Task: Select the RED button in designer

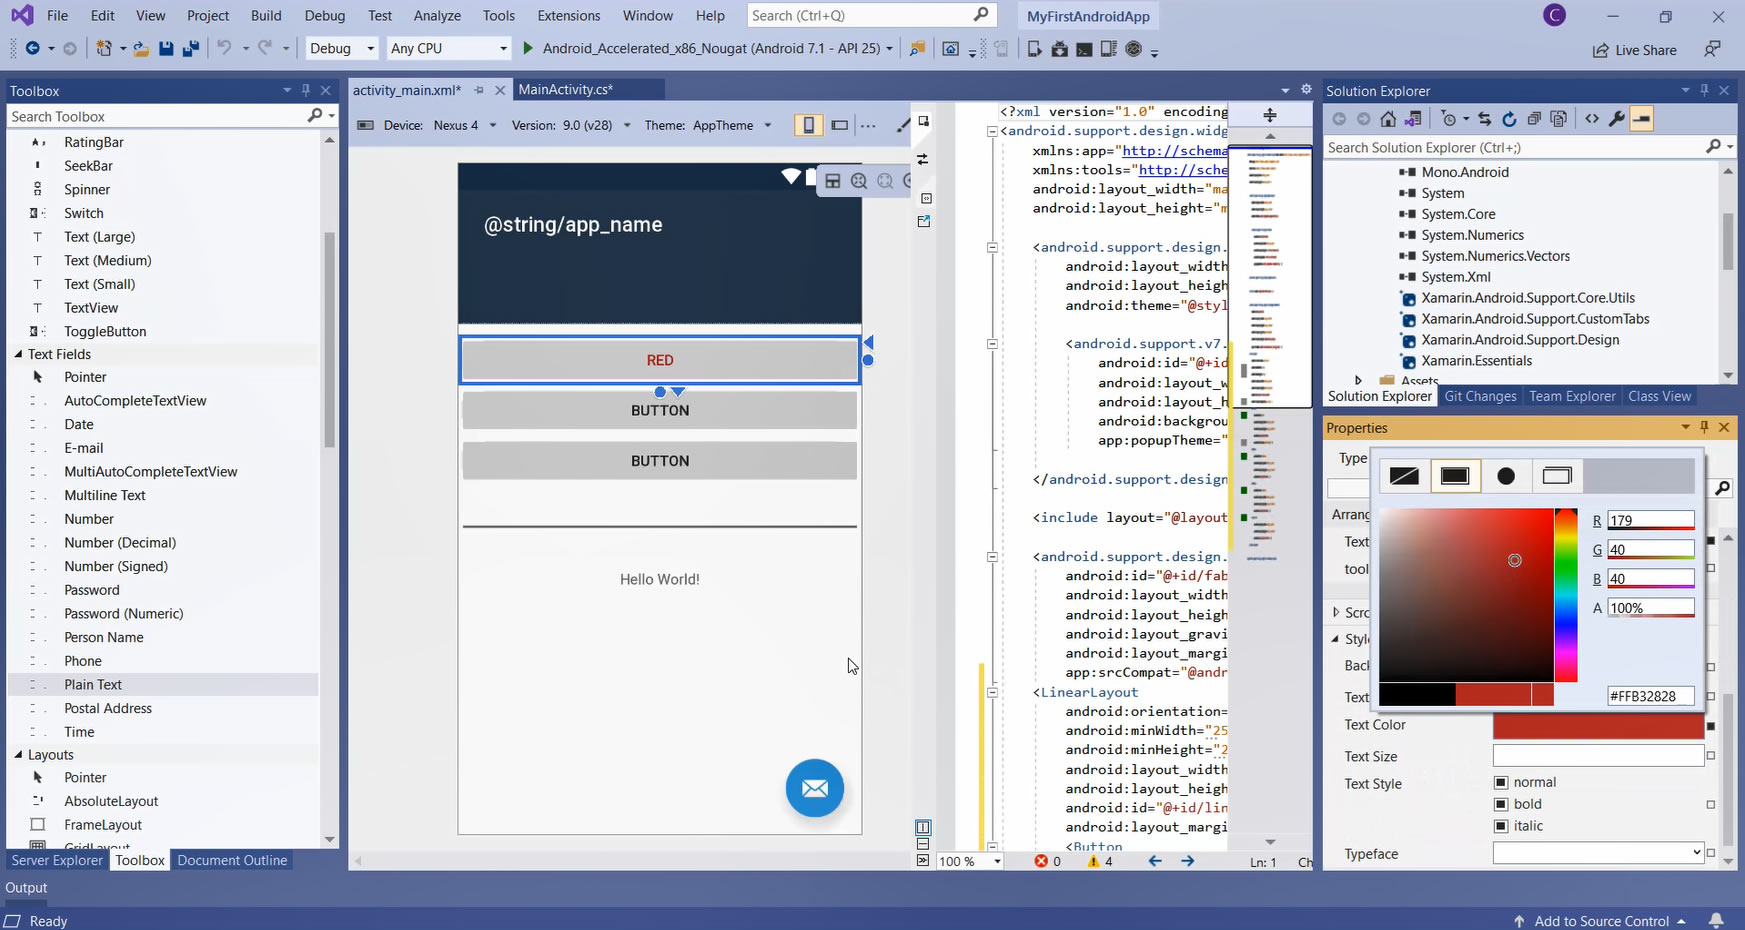Action: pyautogui.click(x=659, y=360)
